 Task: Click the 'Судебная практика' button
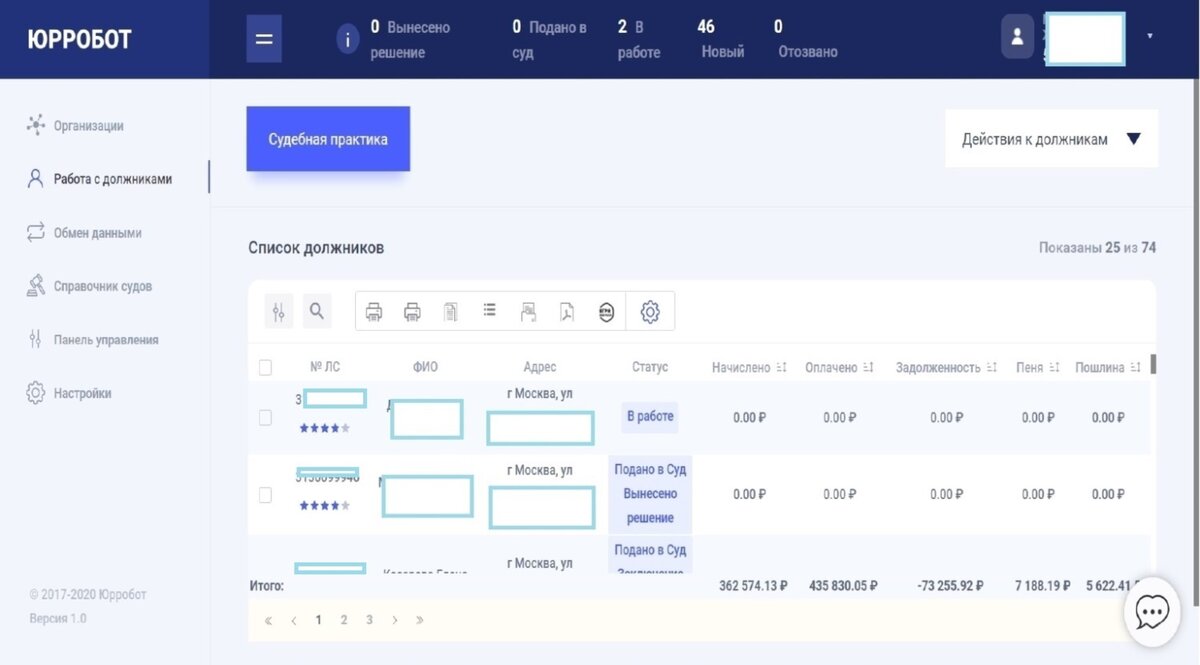tap(328, 139)
